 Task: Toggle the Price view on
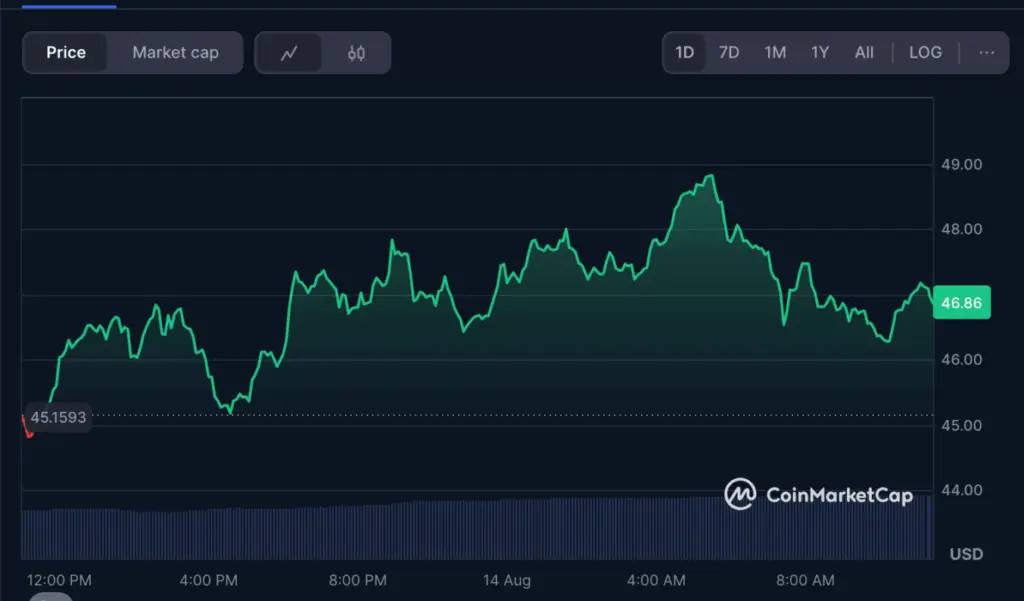tap(66, 52)
